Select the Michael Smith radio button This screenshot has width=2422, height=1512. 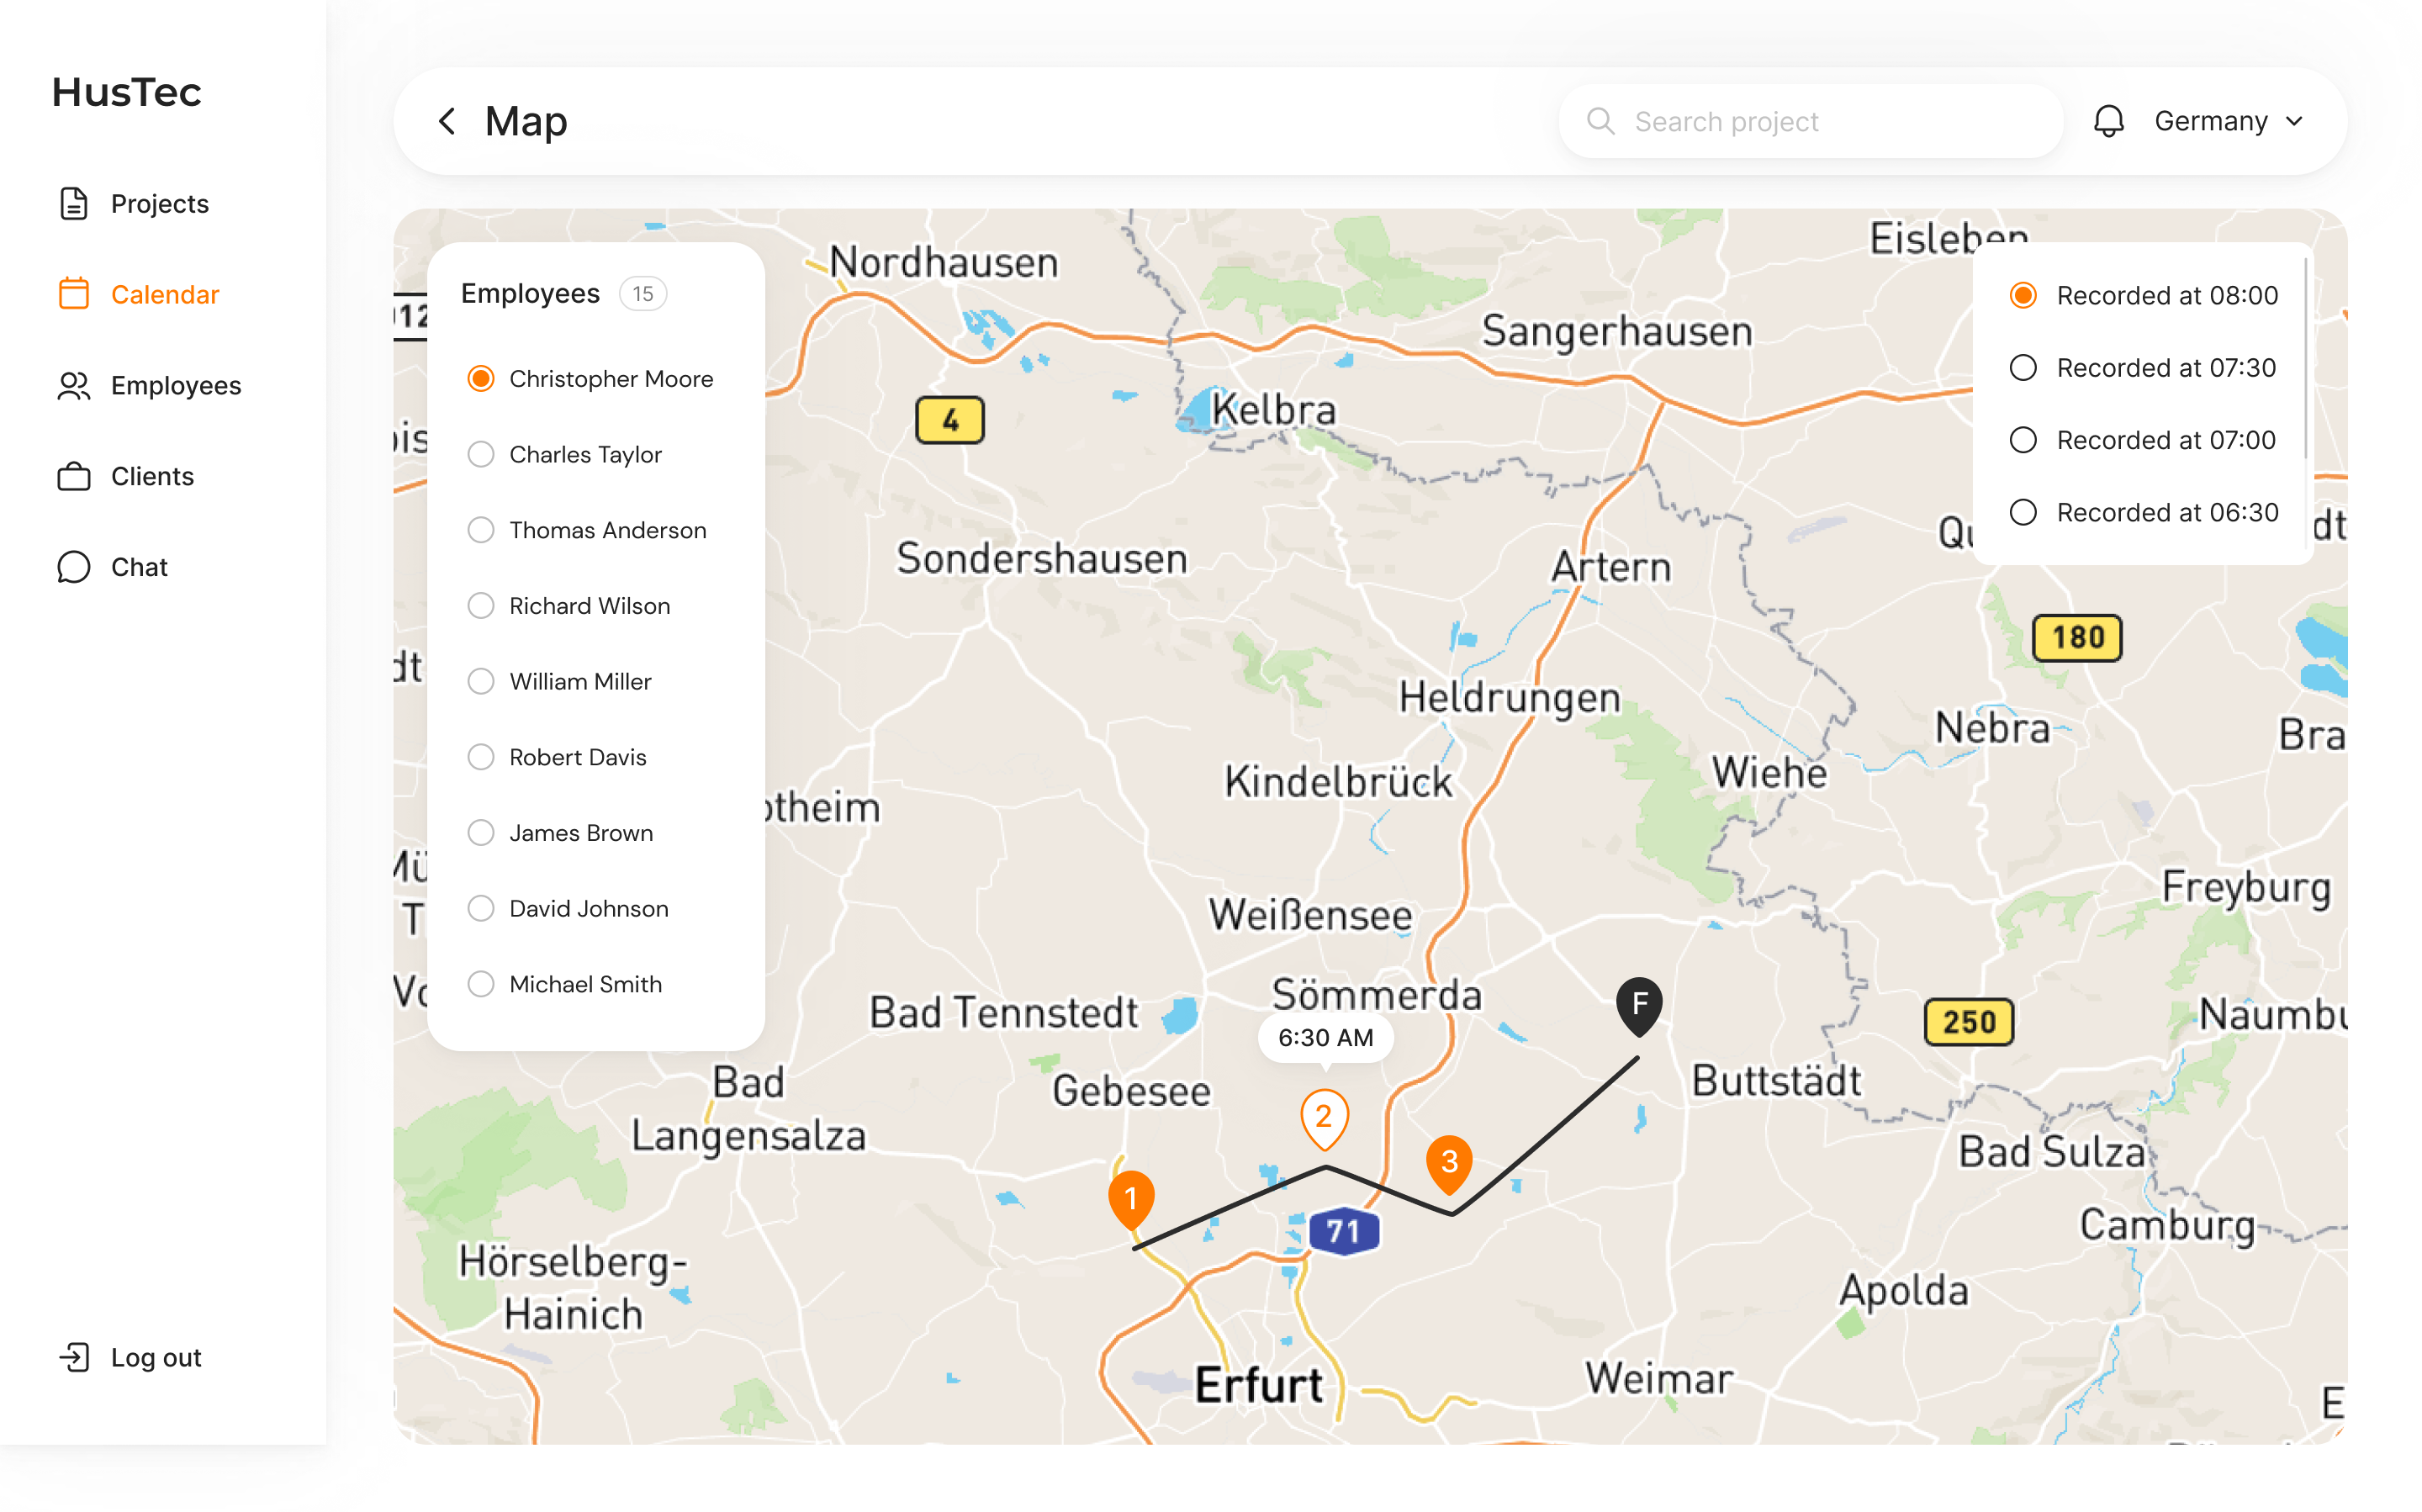pyautogui.click(x=481, y=984)
